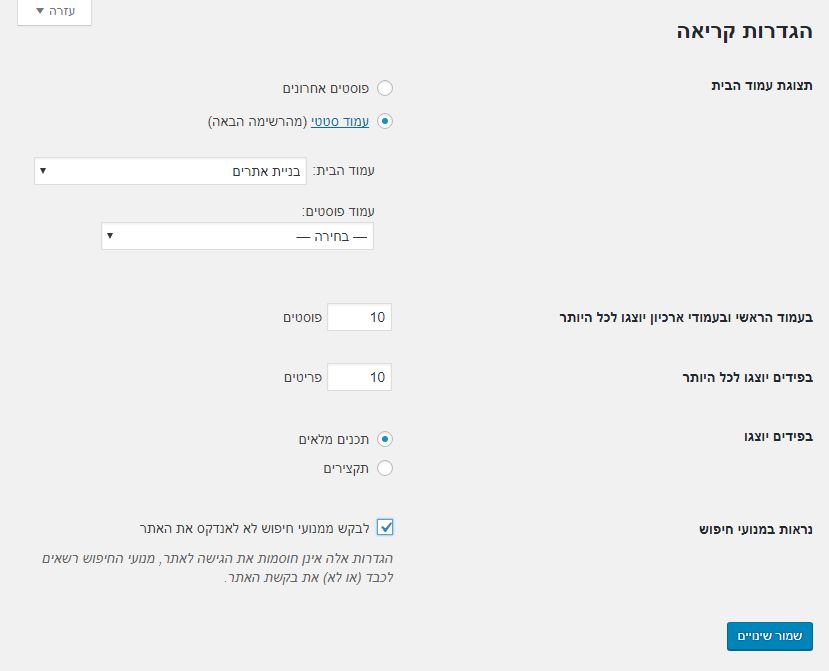Click the לבקש ממנועי חיפוש label text
Screen dimensions: 829x671
pos(254,529)
